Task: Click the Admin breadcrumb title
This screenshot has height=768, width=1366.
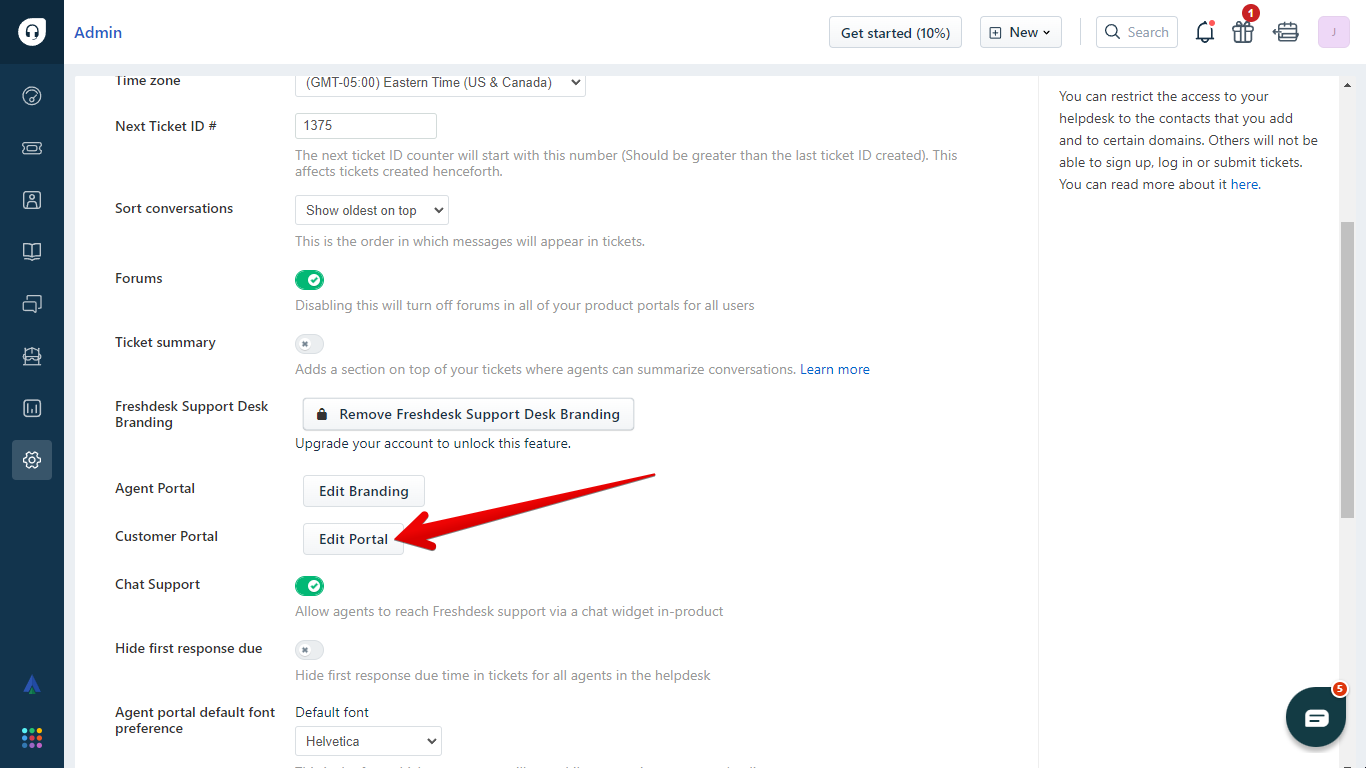Action: (98, 32)
